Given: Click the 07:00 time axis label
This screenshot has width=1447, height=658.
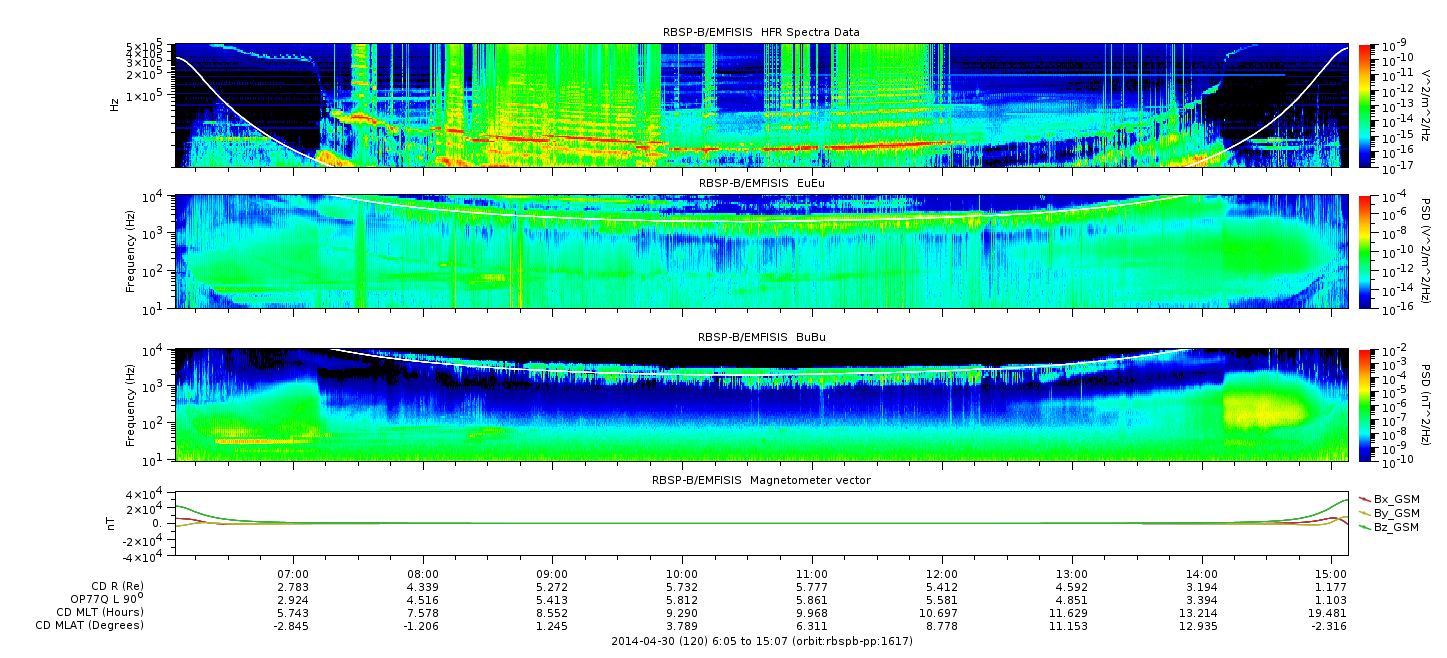Looking at the screenshot, I should point(293,575).
